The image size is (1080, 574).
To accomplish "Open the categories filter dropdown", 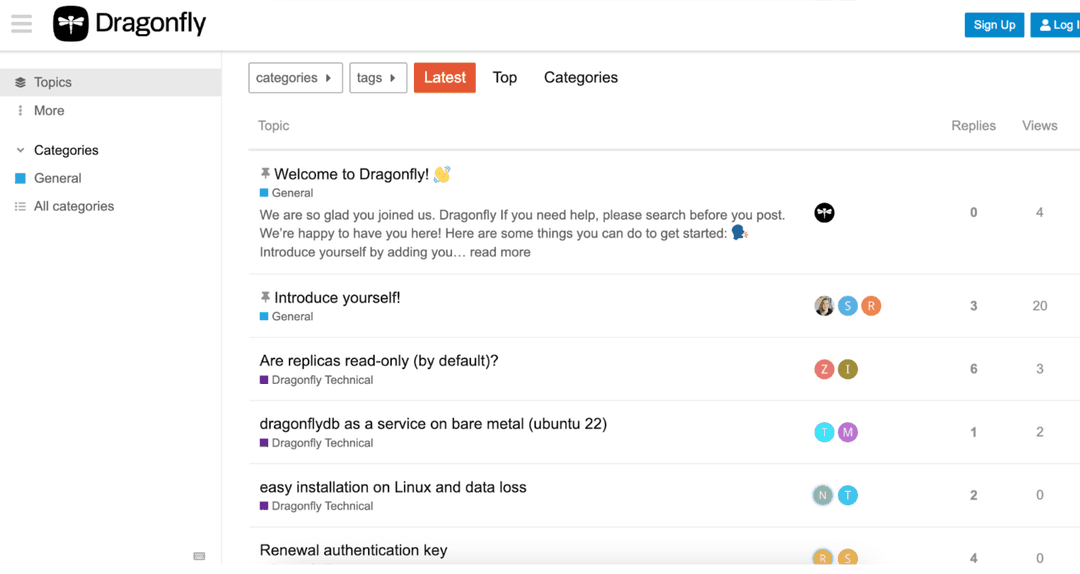I will click(295, 78).
